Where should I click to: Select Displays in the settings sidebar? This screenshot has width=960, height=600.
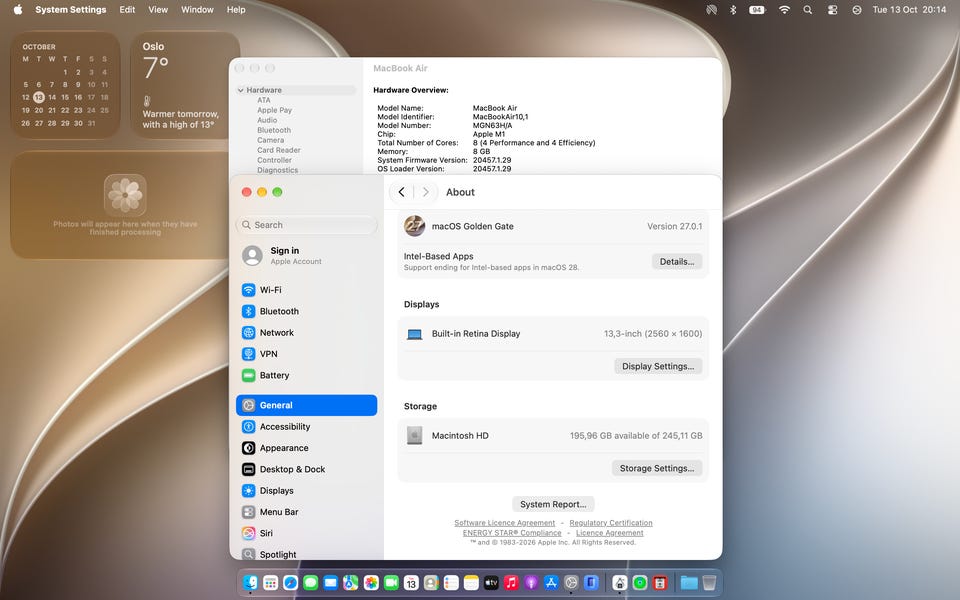(x=306, y=491)
